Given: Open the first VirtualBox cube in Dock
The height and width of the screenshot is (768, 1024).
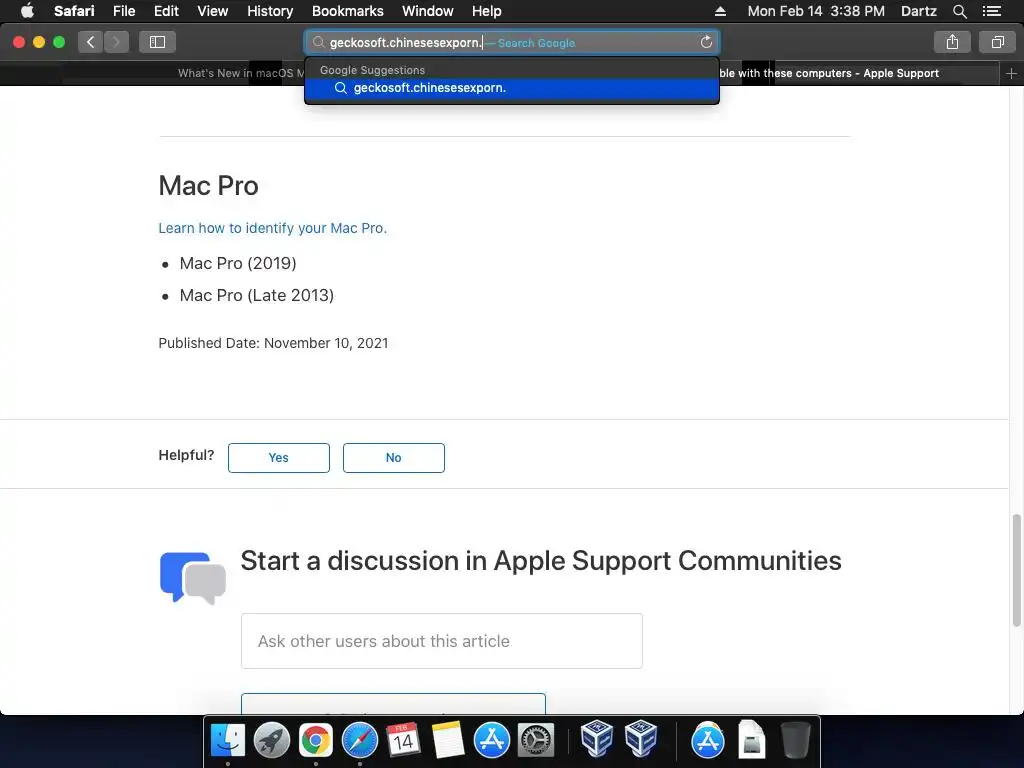Looking at the screenshot, I should (x=596, y=739).
